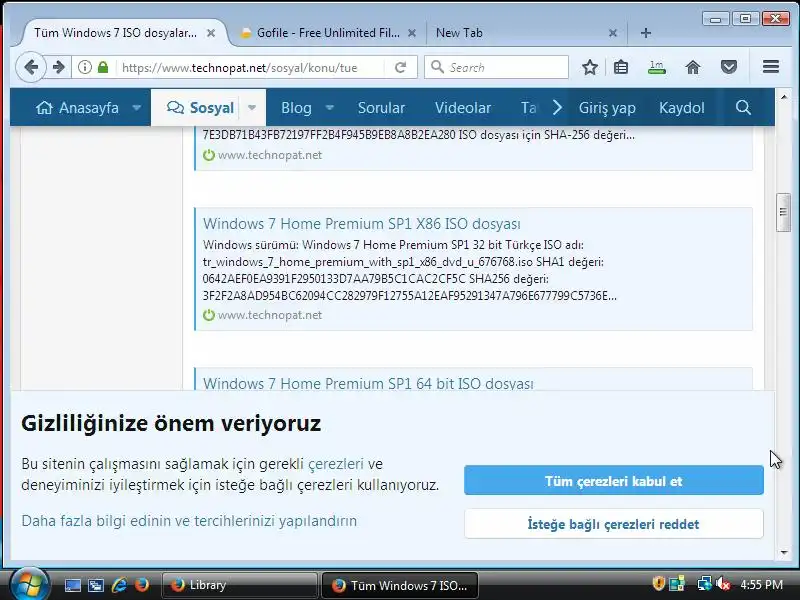
Task: Select the Tüm Windows 7 ISO dosyalar tab
Action: [115, 33]
